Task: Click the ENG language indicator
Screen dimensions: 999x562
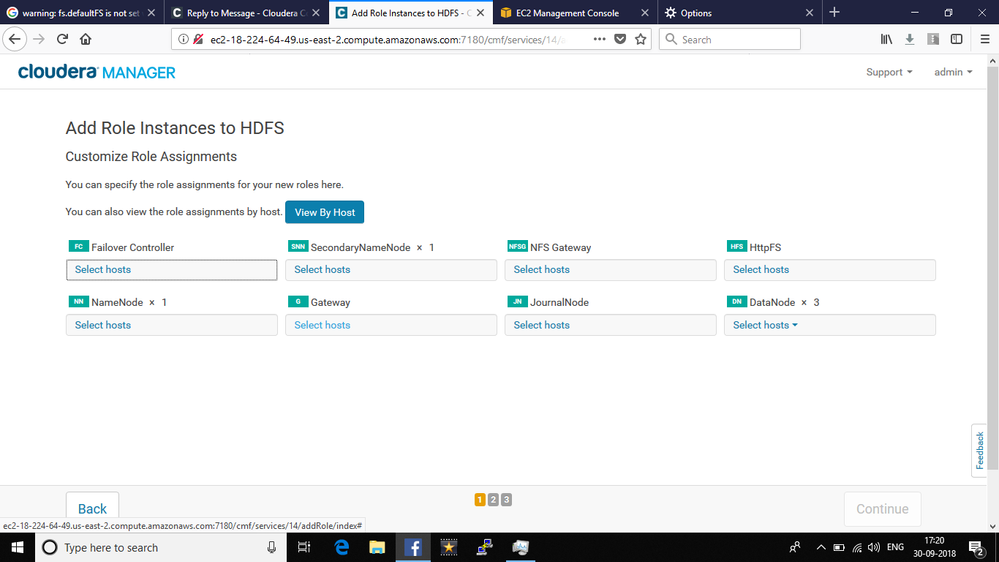Action: (895, 547)
